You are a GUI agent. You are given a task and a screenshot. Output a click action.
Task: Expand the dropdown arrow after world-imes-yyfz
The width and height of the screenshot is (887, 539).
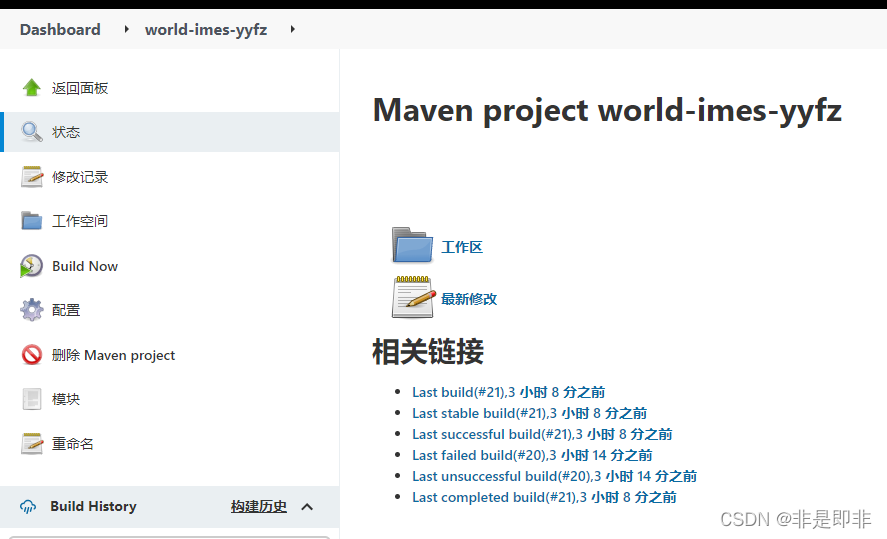[292, 29]
